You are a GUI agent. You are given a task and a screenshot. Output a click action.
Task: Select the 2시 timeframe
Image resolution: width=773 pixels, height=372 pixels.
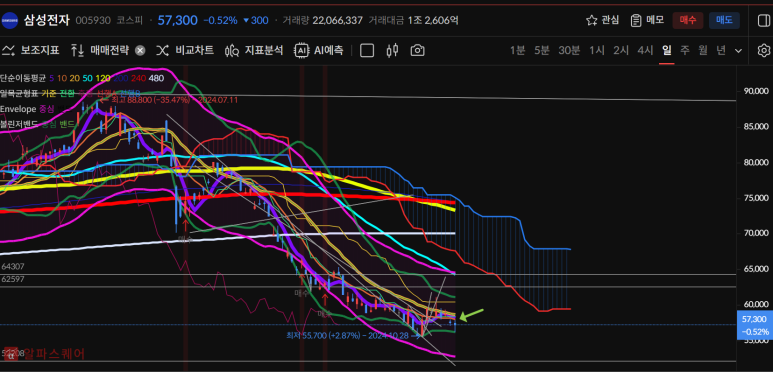pos(621,50)
